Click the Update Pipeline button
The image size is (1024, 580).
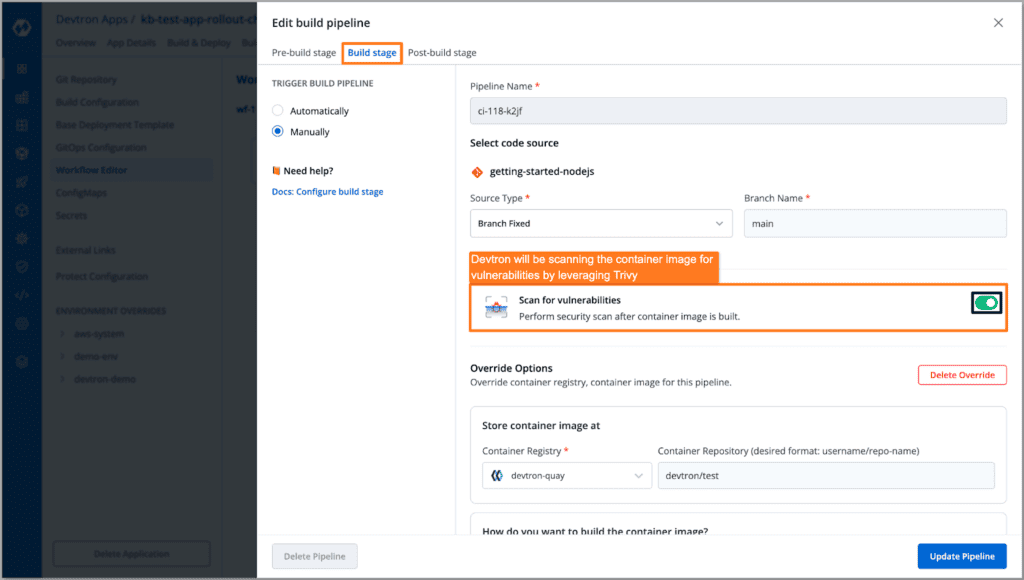pyautogui.click(x=961, y=556)
